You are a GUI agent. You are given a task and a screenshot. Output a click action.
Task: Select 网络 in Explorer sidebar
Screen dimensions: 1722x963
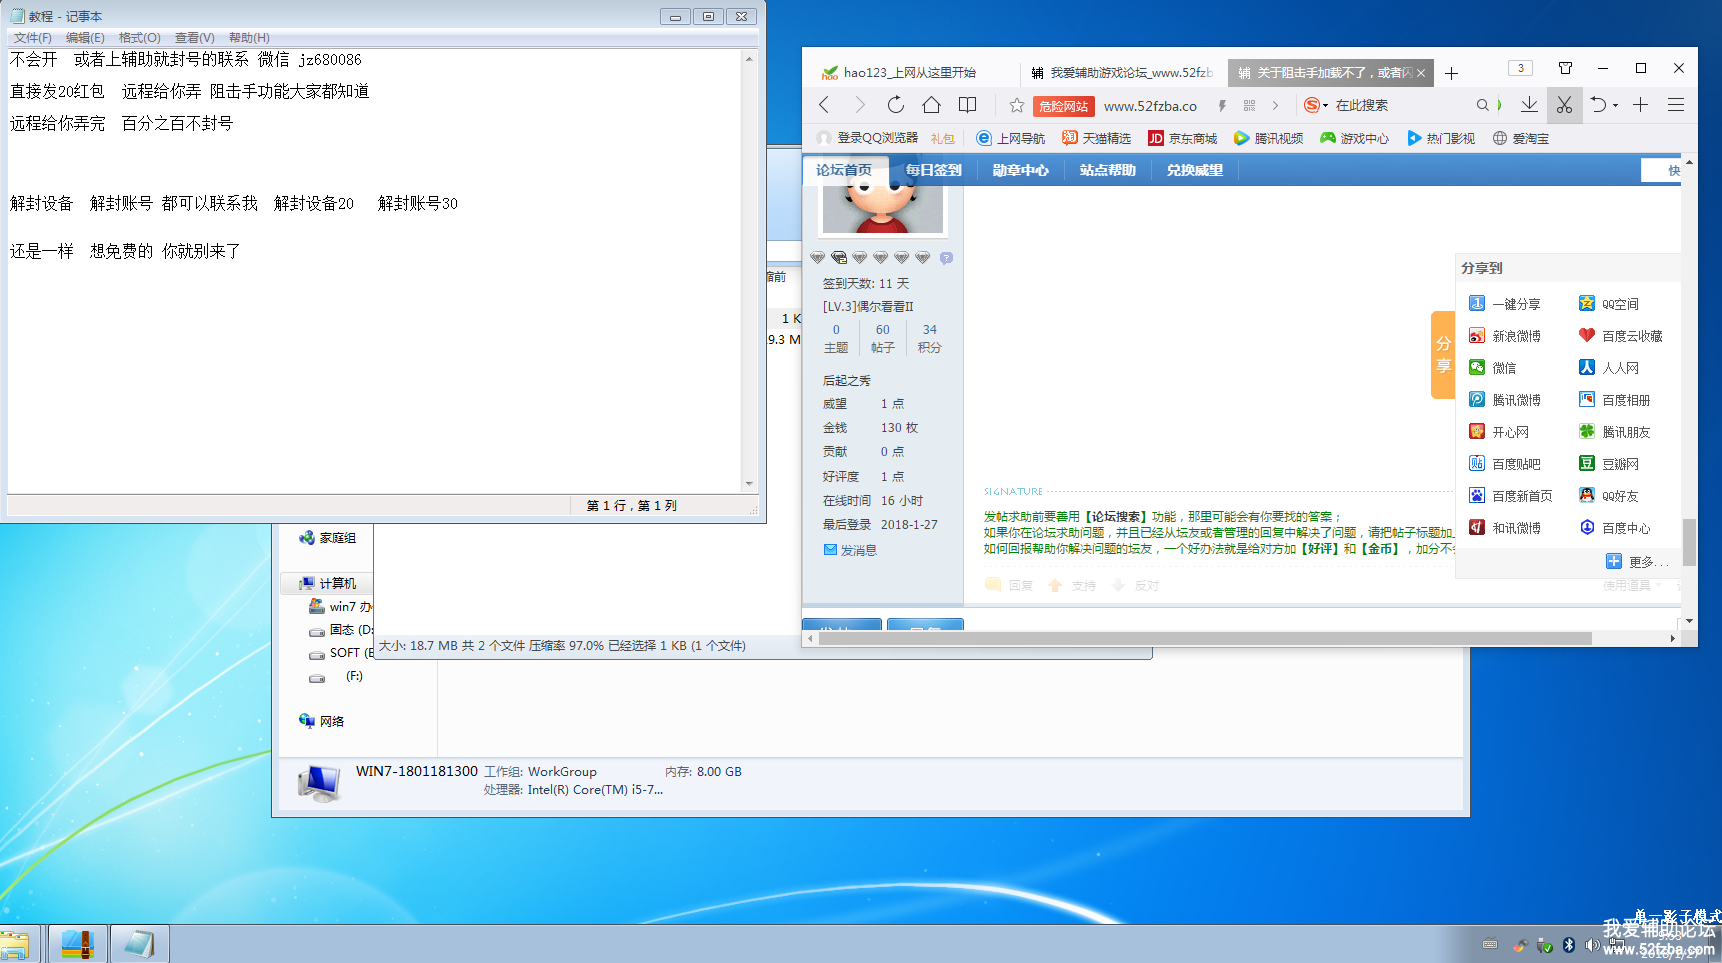[x=321, y=721]
